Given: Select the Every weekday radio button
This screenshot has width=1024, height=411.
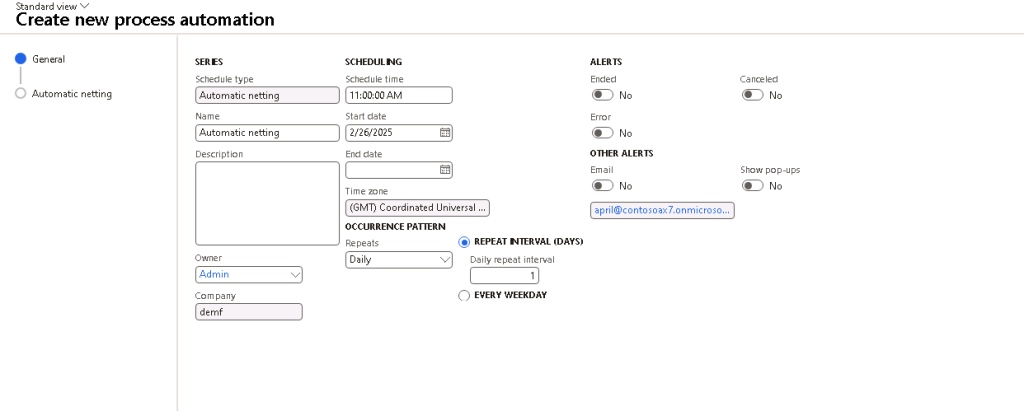Looking at the screenshot, I should pyautogui.click(x=464, y=295).
